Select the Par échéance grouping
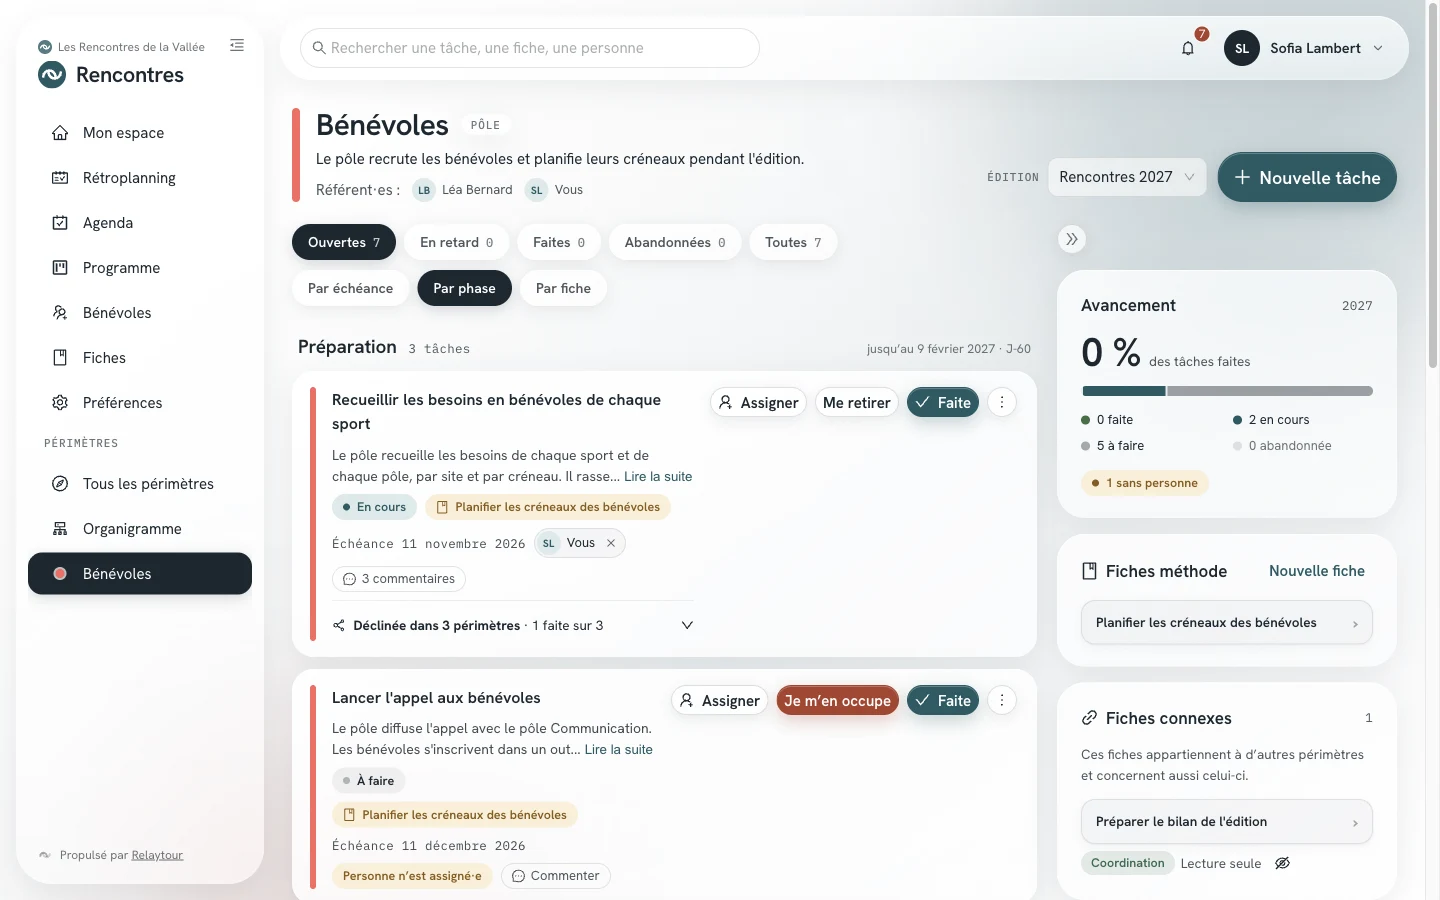Screen dimensions: 1440x900 tap(350, 288)
